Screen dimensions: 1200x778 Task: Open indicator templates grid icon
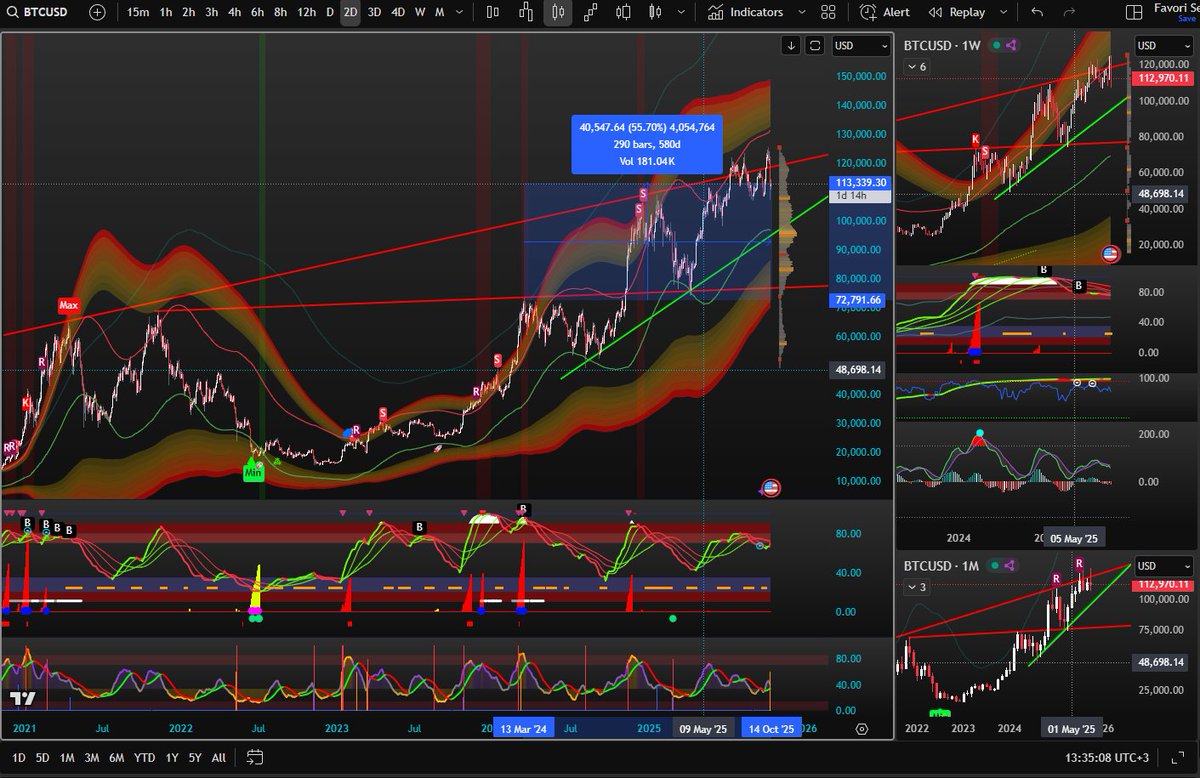[828, 12]
